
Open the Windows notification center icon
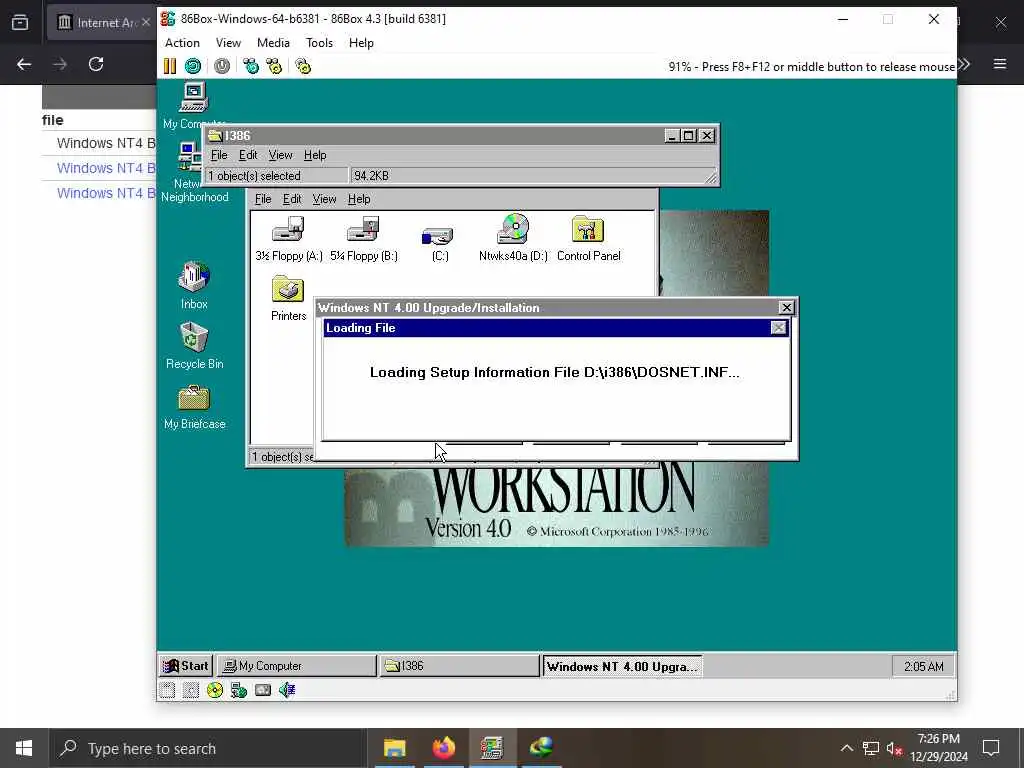tap(991, 748)
